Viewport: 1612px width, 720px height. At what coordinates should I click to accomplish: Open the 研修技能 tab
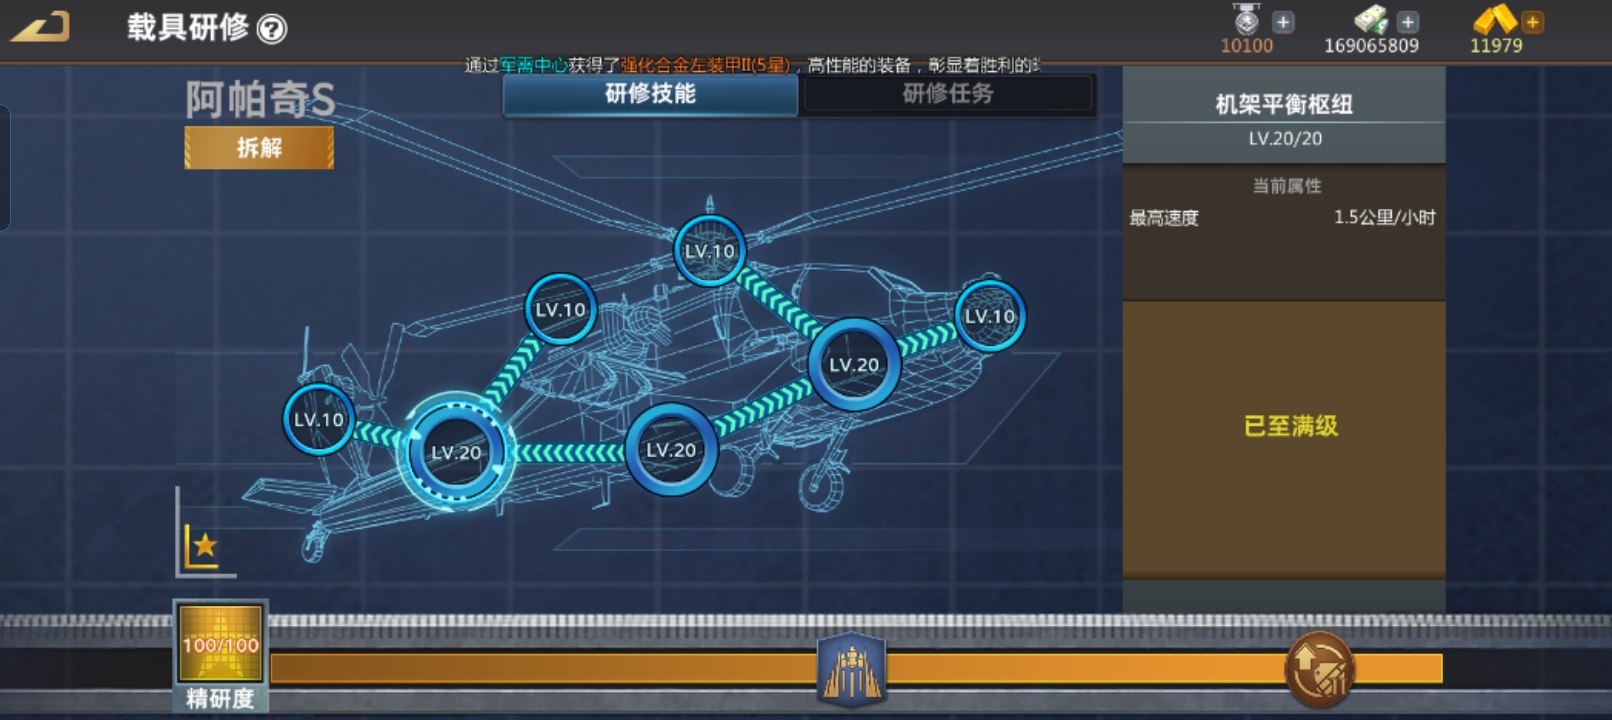pyautogui.click(x=650, y=94)
